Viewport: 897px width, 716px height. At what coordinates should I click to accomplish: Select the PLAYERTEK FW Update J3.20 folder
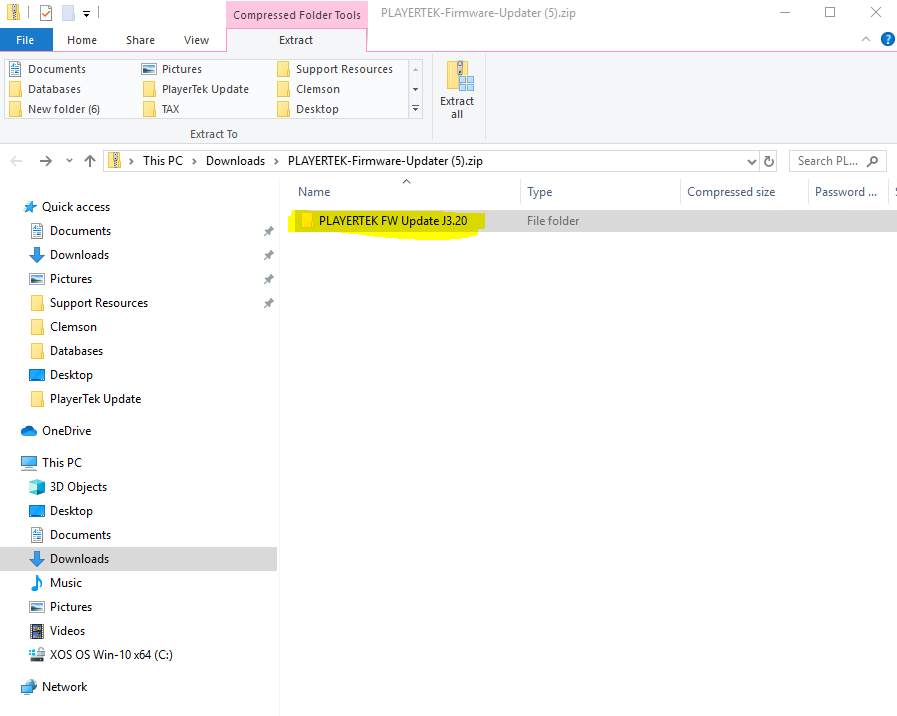(x=393, y=221)
